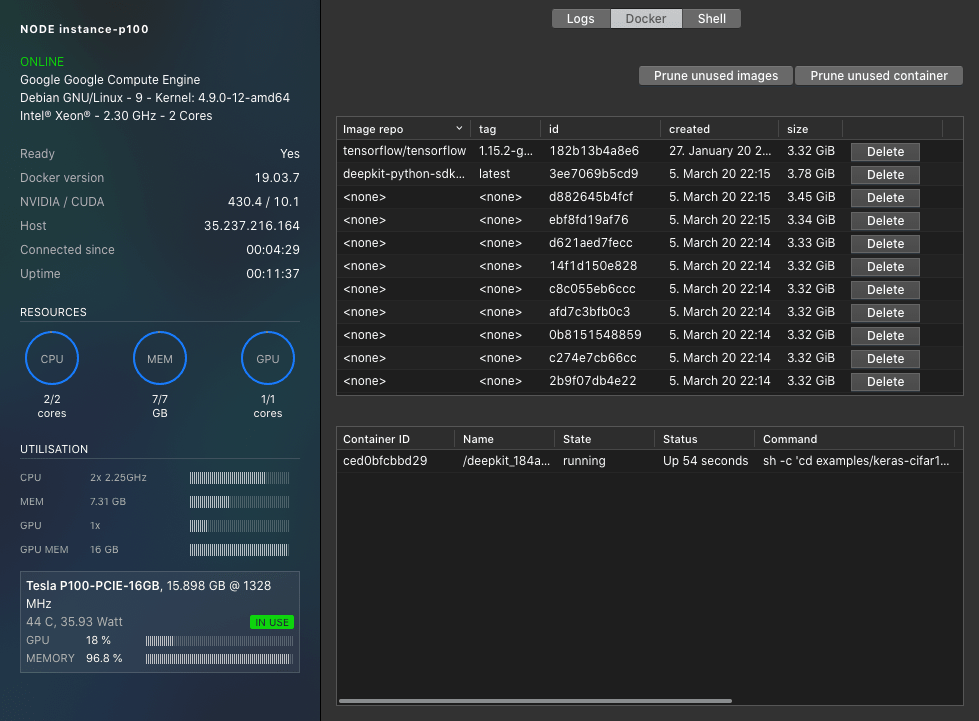Click Prune unused images button

pos(716,76)
